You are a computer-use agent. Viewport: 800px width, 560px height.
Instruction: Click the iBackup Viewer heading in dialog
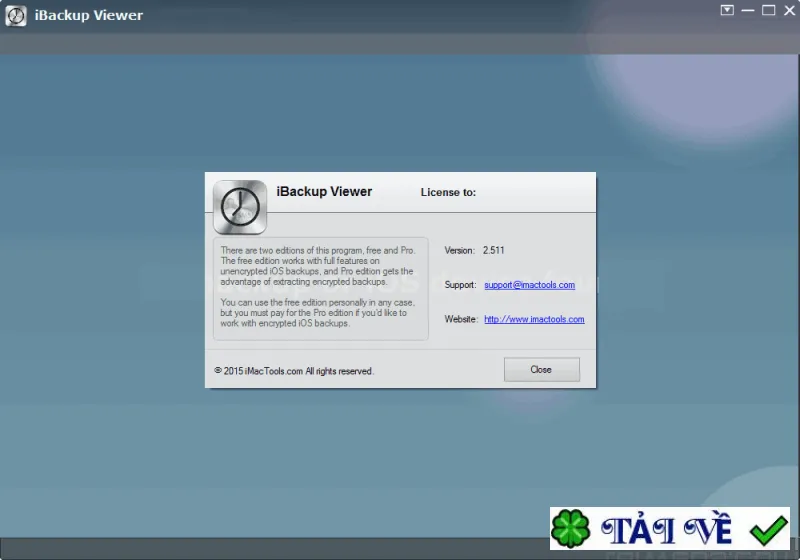click(x=324, y=192)
